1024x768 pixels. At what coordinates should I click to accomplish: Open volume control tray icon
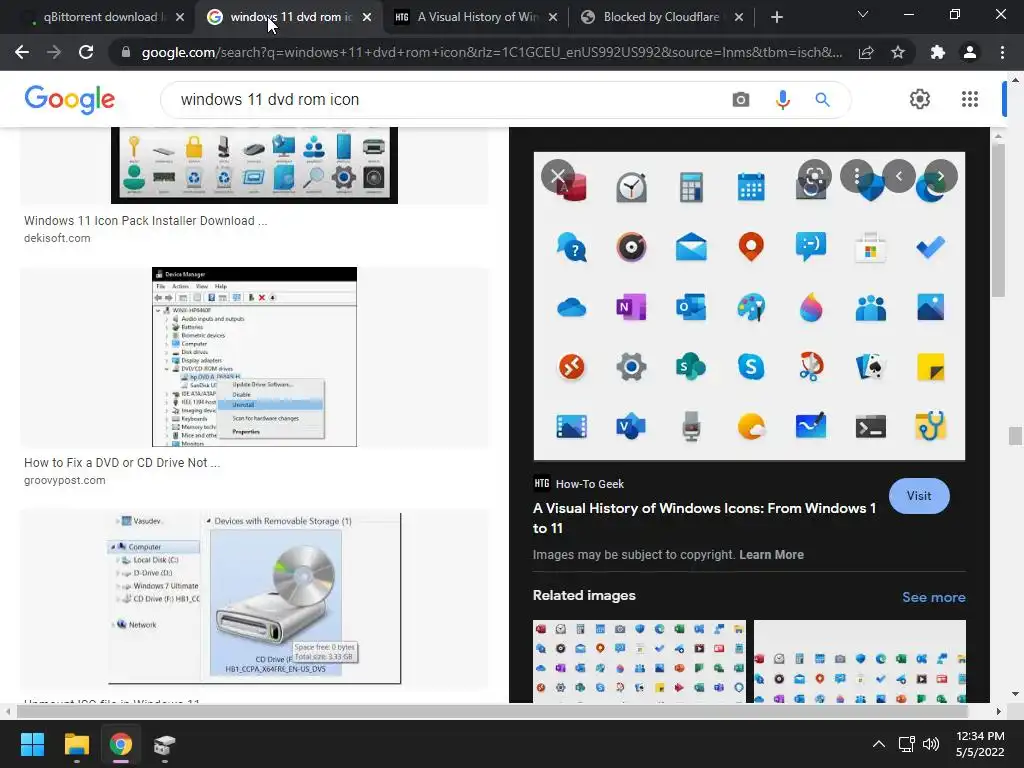(x=931, y=744)
